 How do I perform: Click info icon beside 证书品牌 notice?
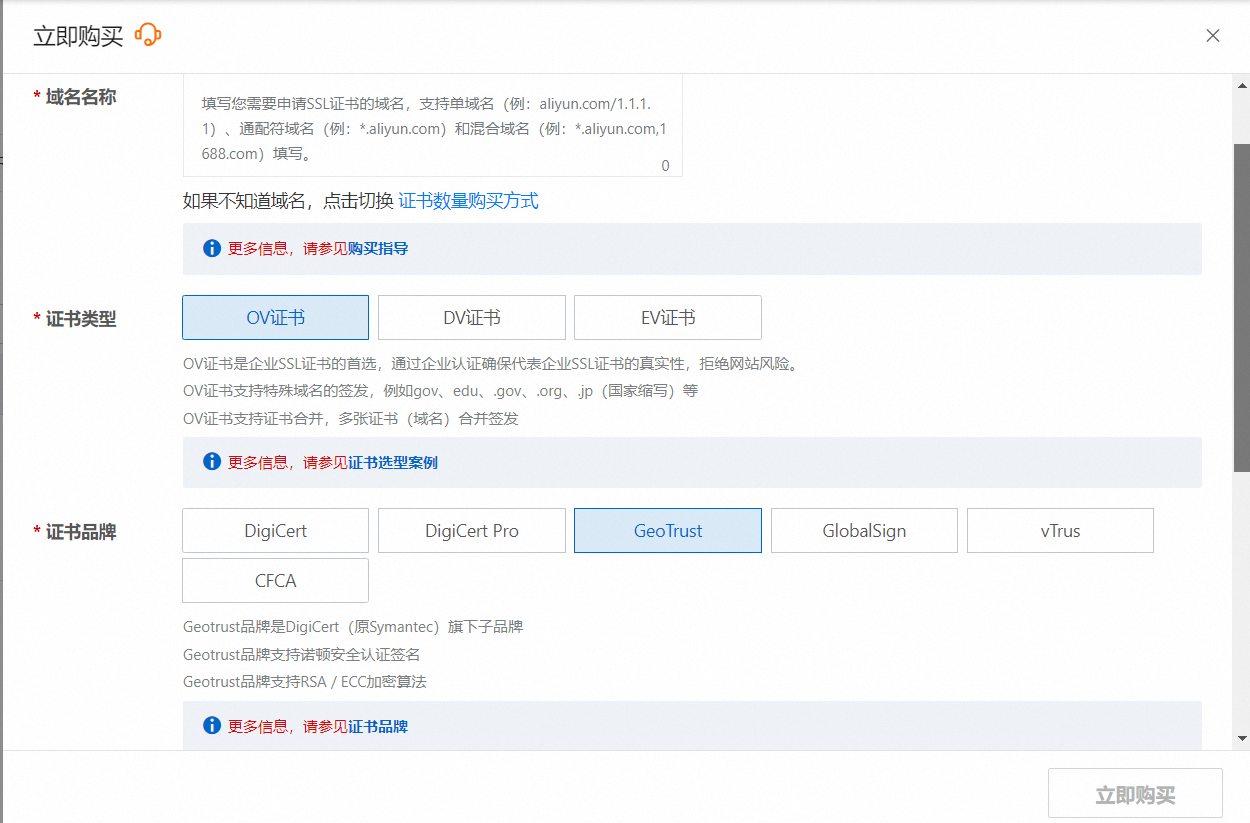(x=212, y=726)
